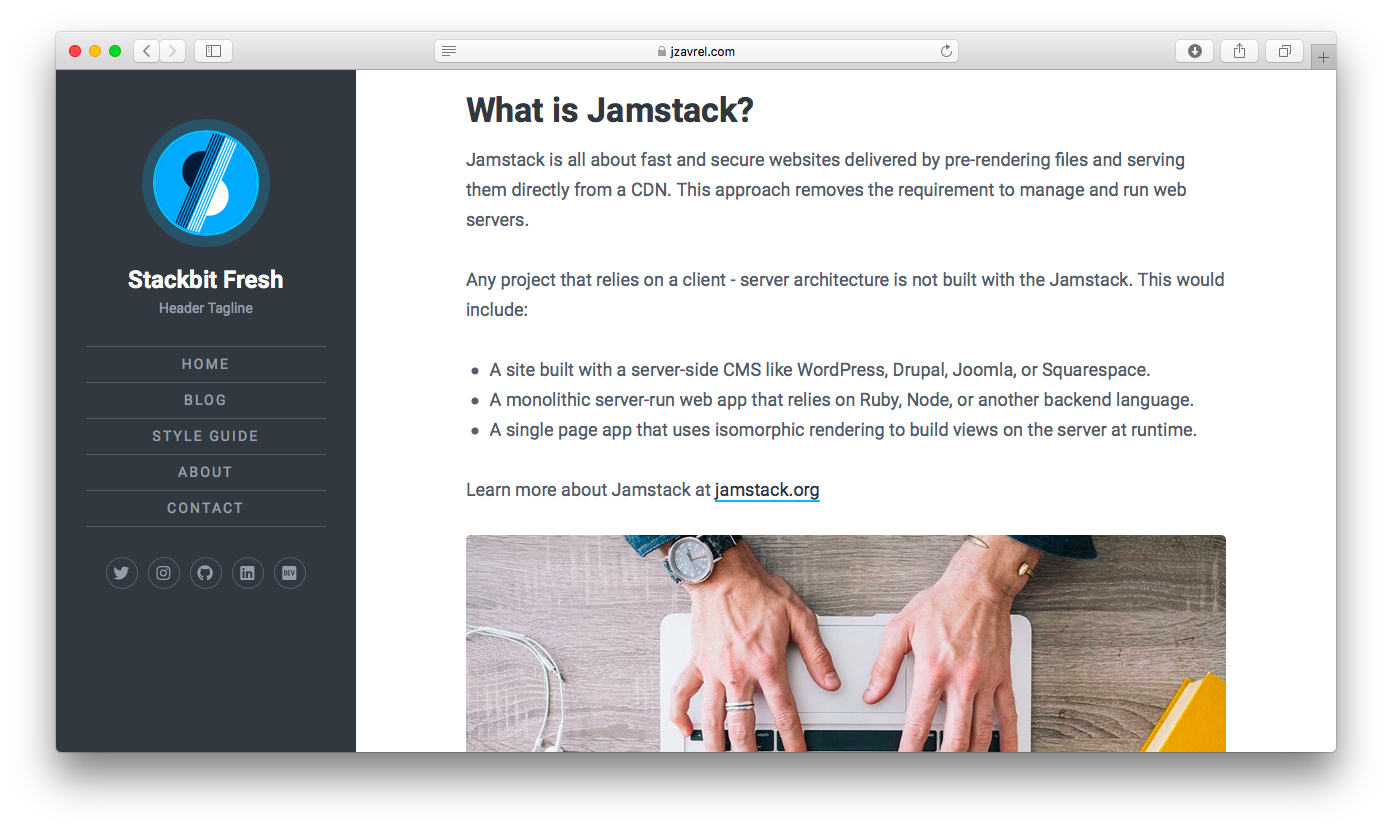Open the GitHub social icon
Viewport: 1392px width, 832px height.
click(206, 573)
